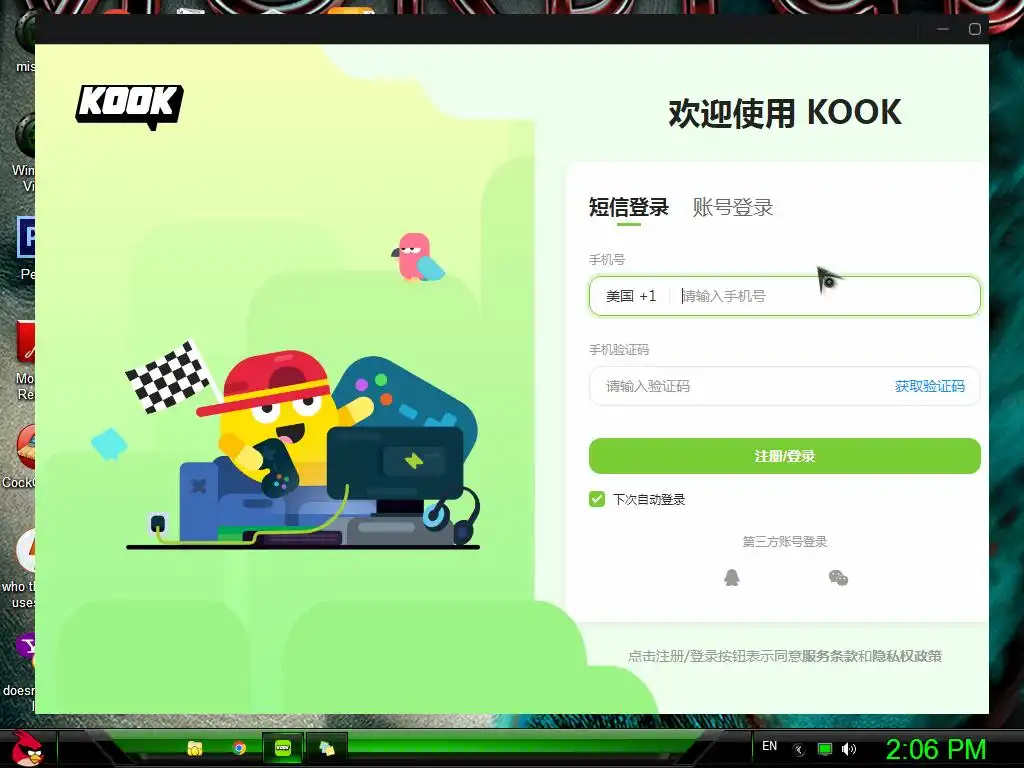Screen dimensions: 1024x768
Task: Click 获取验证码 to request a code
Action: tap(929, 386)
